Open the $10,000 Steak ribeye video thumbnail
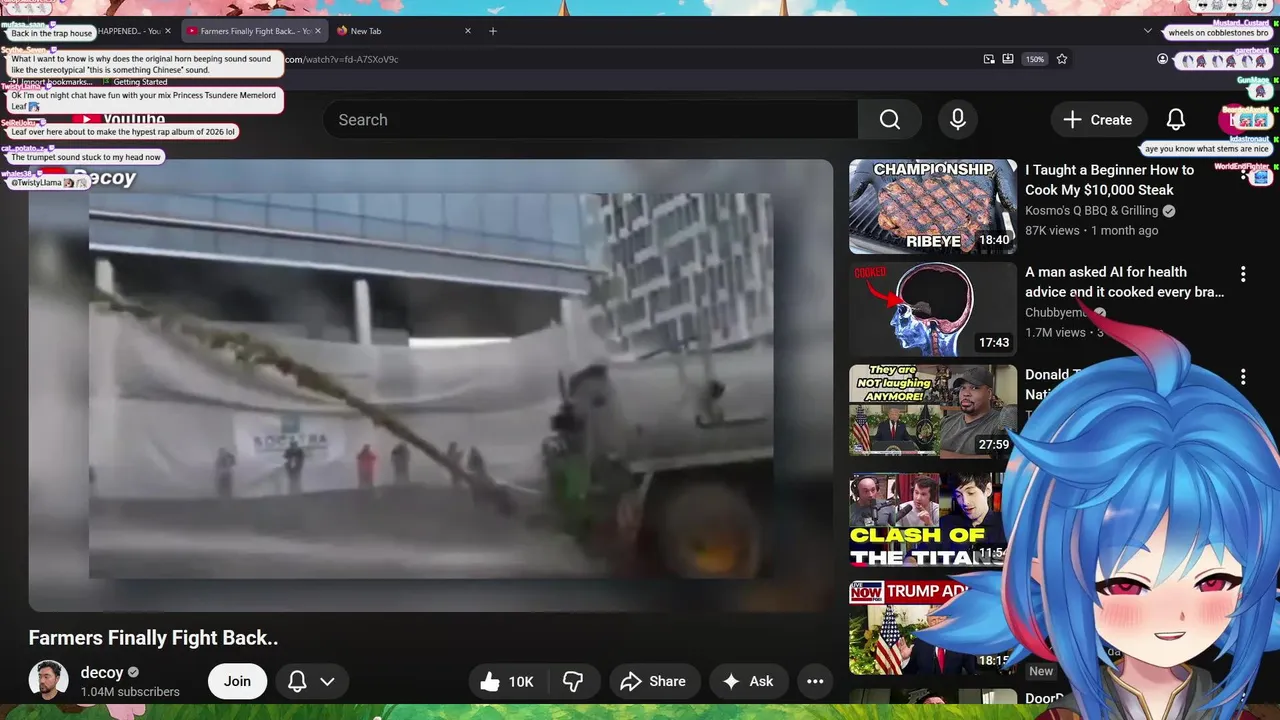The height and width of the screenshot is (720, 1280). (933, 207)
